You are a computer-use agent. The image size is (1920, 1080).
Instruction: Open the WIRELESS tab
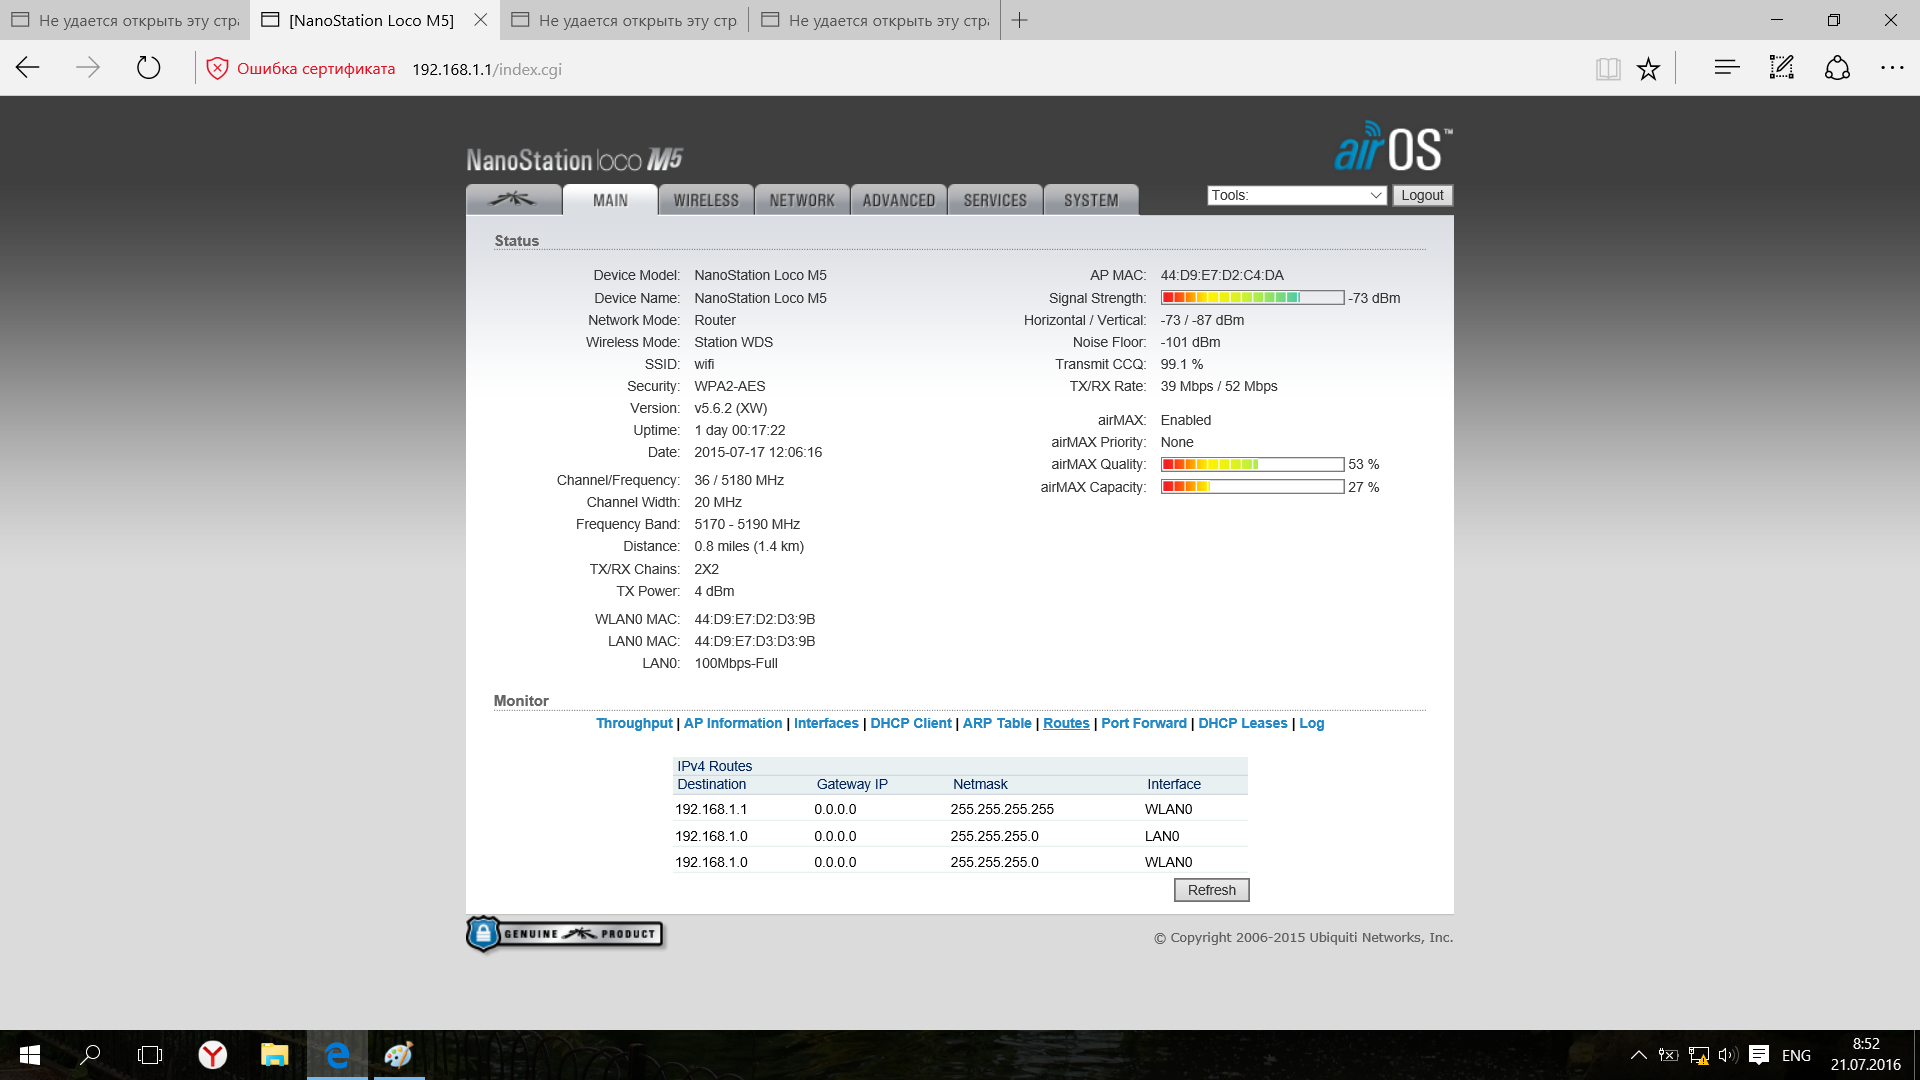point(706,200)
